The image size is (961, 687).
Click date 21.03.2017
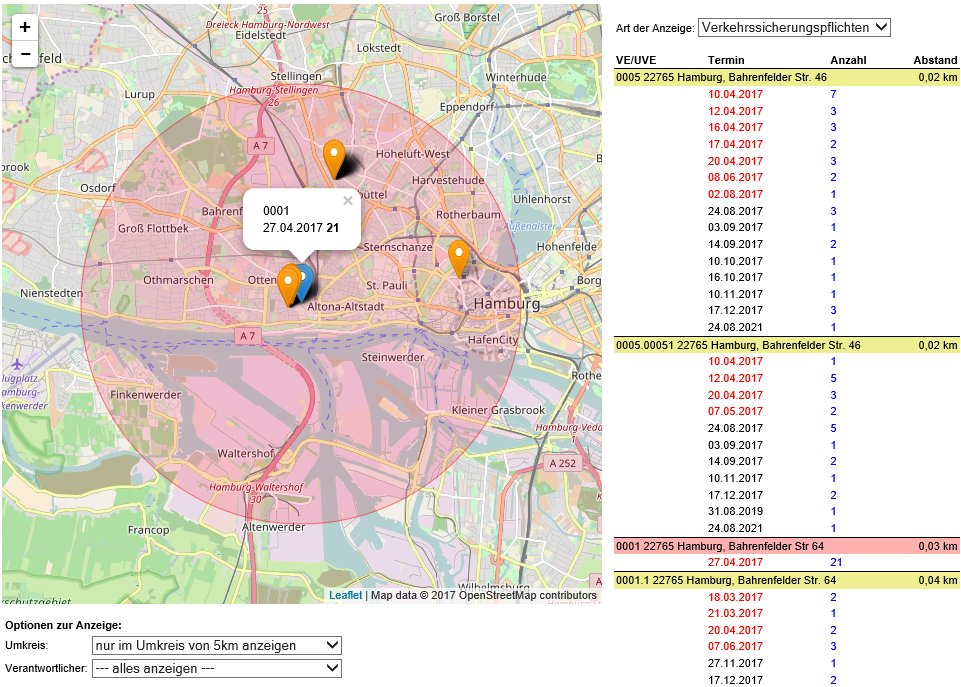tap(735, 613)
